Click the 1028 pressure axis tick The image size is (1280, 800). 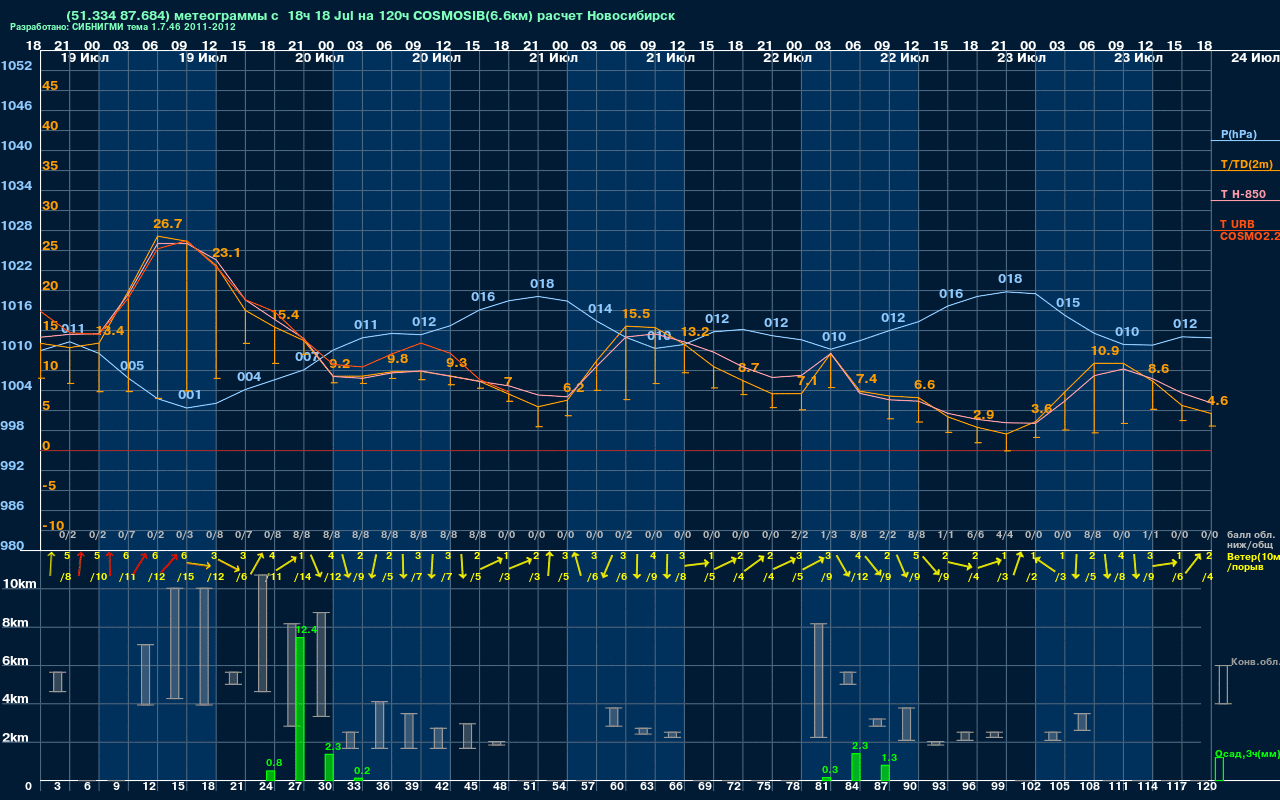16,226
